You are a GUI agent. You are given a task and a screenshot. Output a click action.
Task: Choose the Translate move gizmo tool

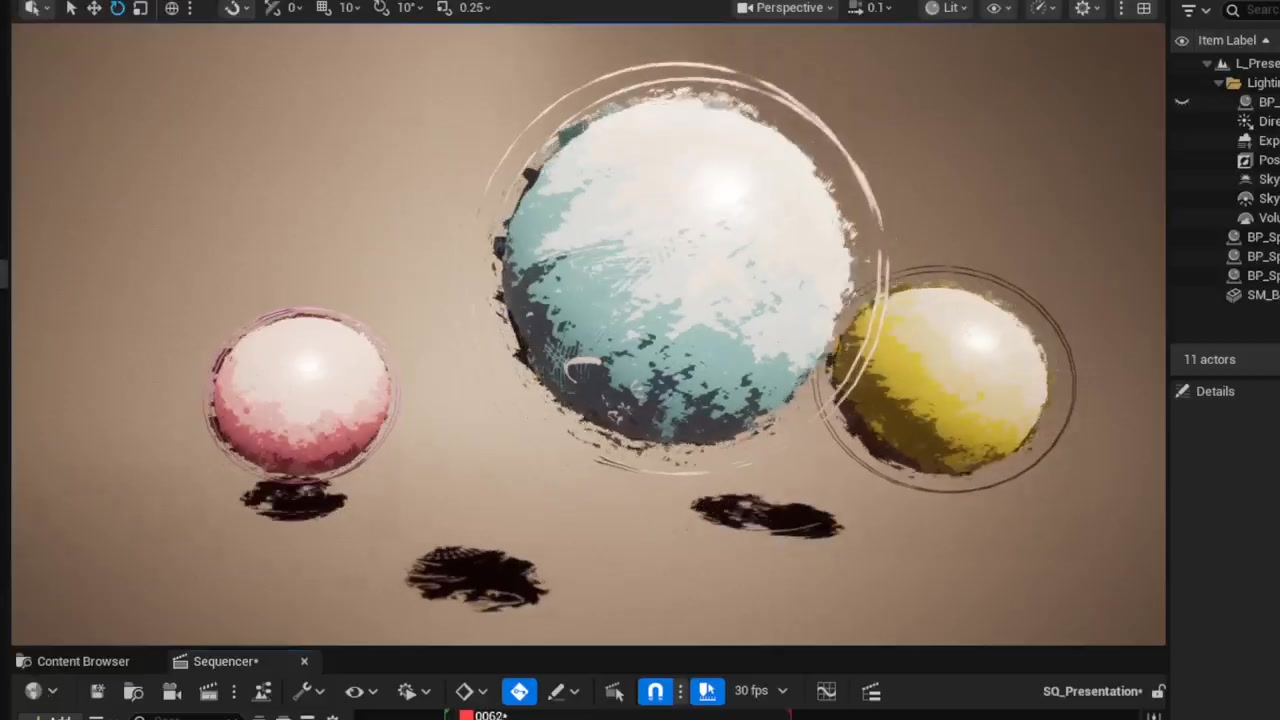click(x=94, y=8)
